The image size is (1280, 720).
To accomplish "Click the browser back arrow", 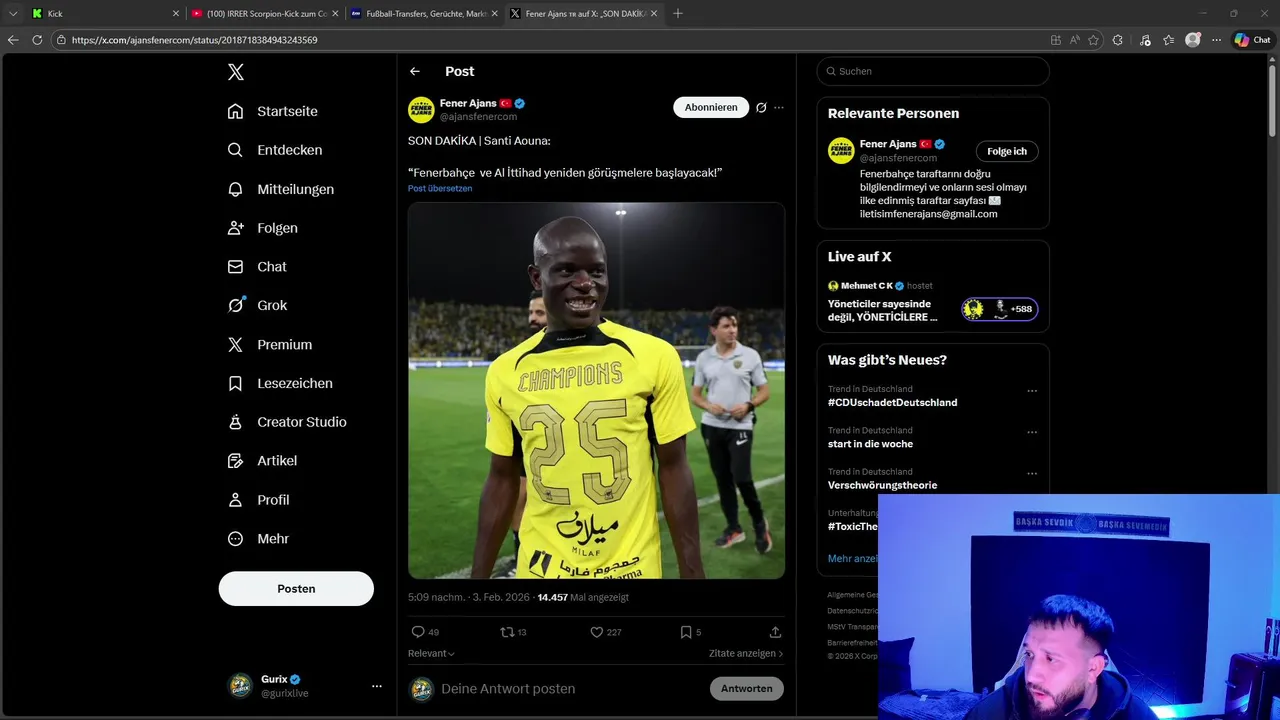I will click(13, 40).
